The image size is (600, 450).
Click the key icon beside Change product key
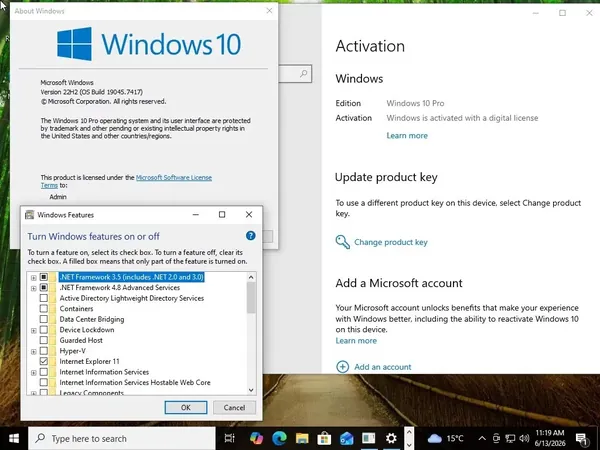click(x=342, y=242)
